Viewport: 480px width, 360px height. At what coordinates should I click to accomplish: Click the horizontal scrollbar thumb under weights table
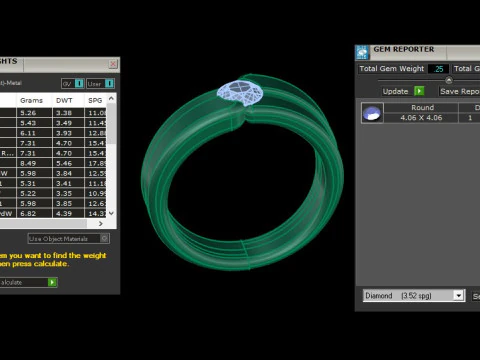tap(43, 224)
